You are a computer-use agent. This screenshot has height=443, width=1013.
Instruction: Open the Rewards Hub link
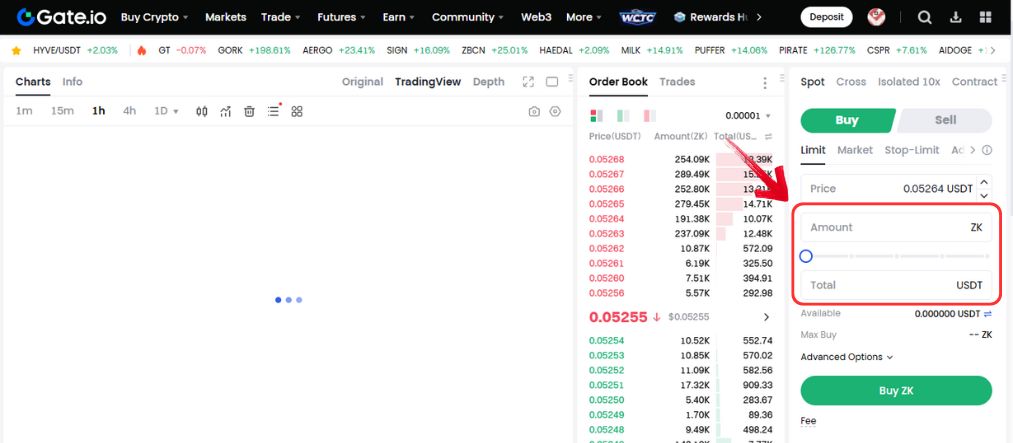713,17
